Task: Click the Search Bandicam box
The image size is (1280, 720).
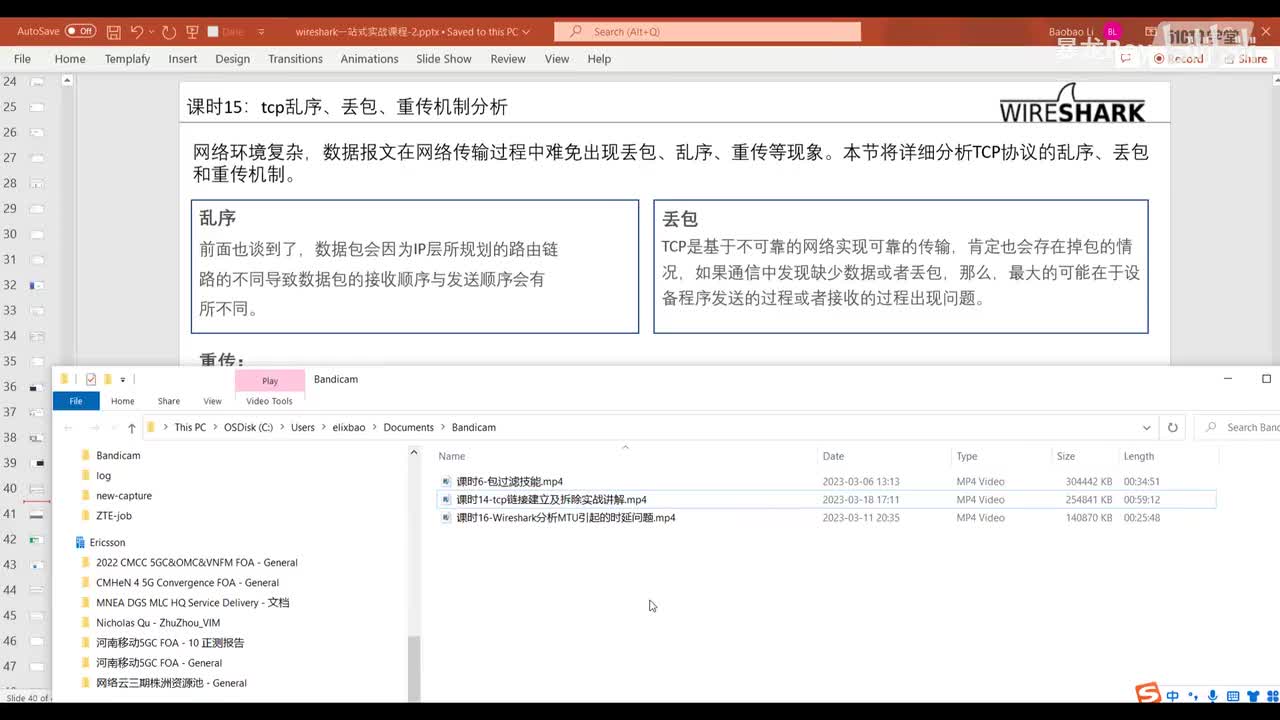Action: [x=1238, y=428]
